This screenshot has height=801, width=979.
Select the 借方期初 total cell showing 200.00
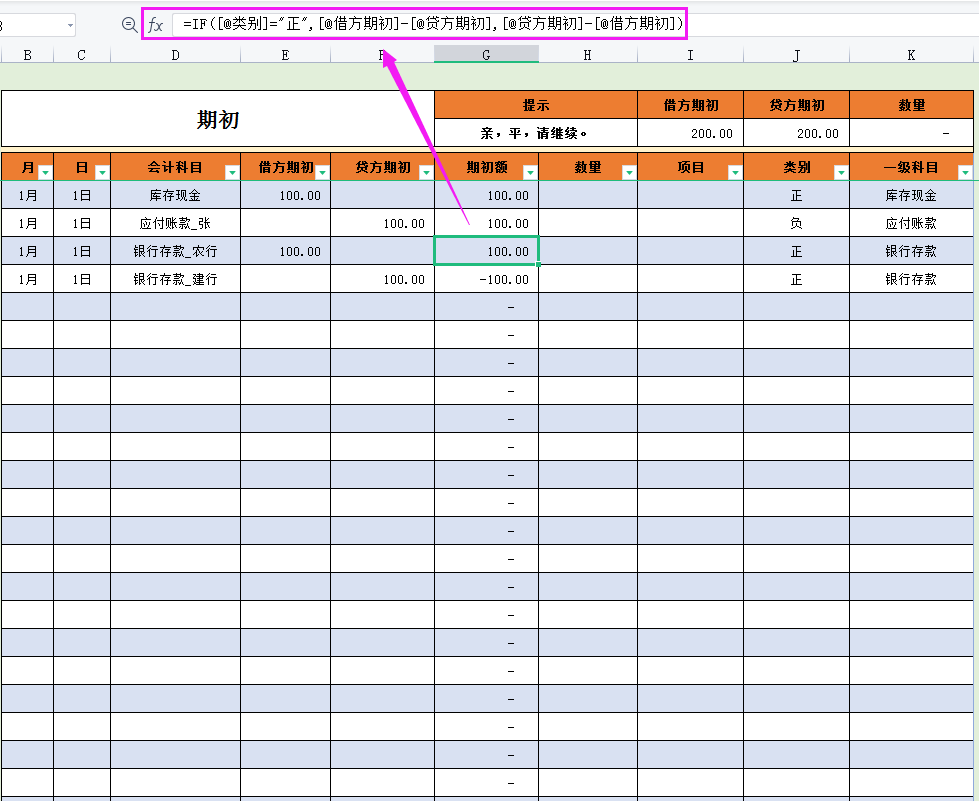pos(691,132)
